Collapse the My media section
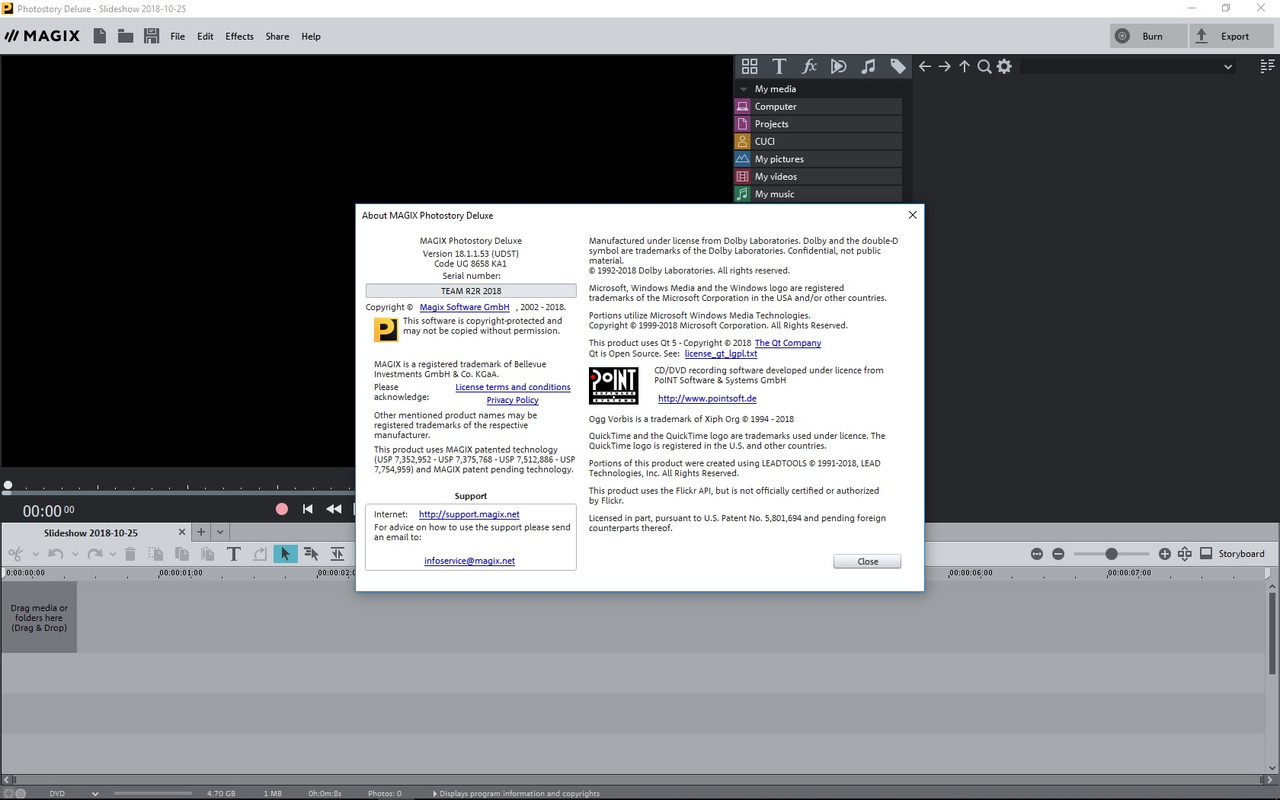Screen dimensions: 1280x800 [x=743, y=89]
